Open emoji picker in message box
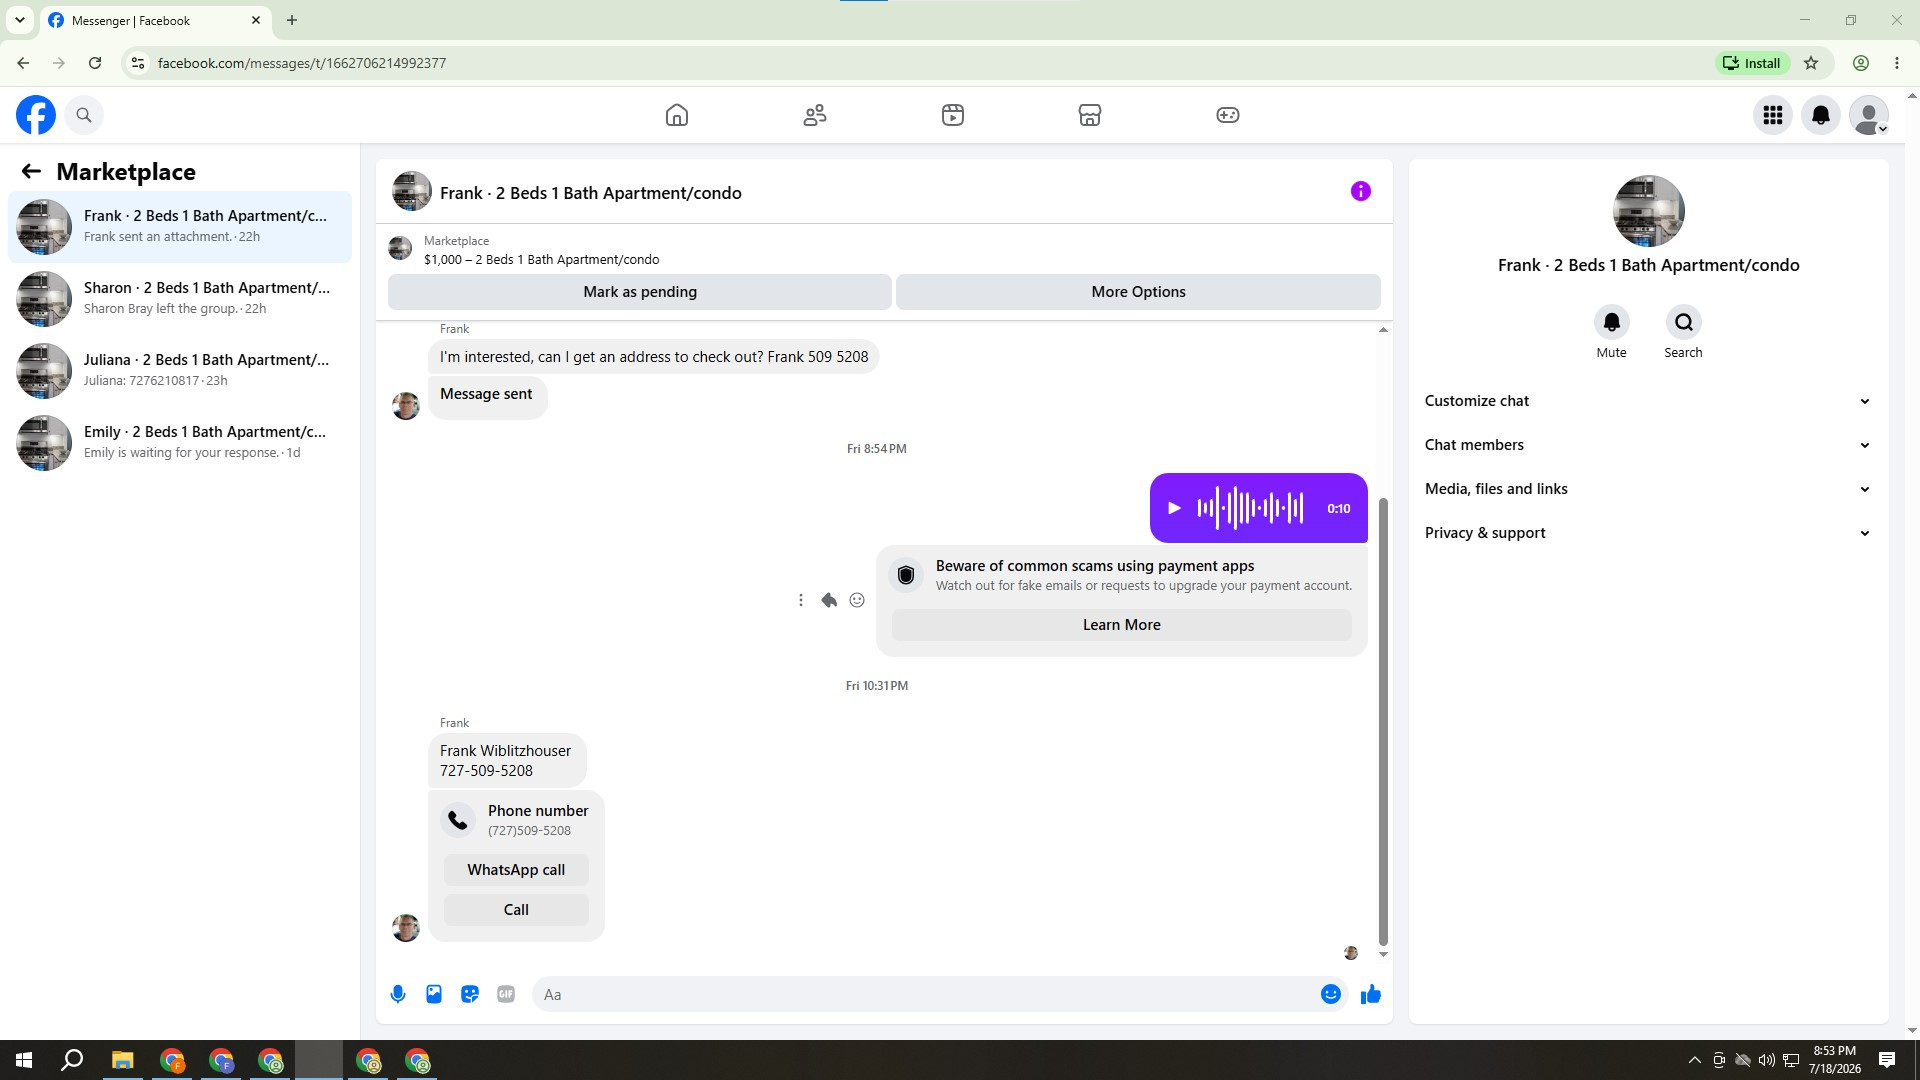The width and height of the screenshot is (1920, 1080). (1331, 994)
